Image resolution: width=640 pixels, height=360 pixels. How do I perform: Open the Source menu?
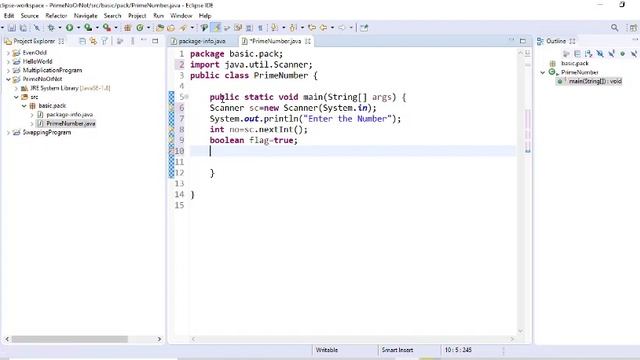coord(29,16)
